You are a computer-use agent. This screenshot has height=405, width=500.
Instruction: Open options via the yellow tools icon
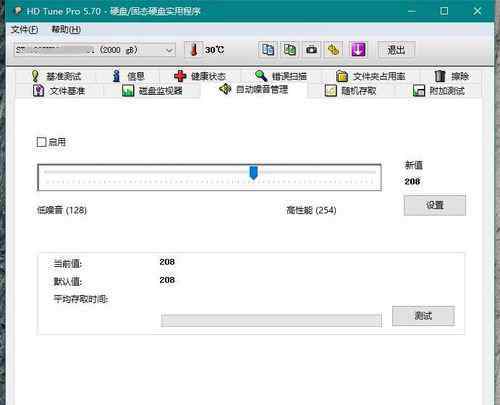click(x=334, y=50)
